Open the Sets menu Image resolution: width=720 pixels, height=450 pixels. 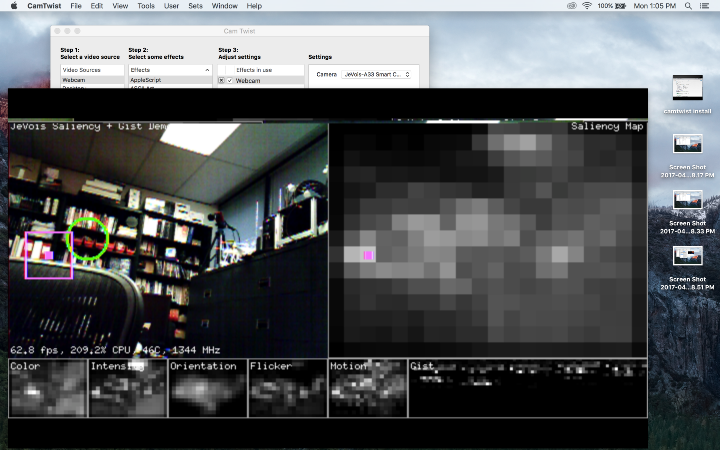pyautogui.click(x=195, y=6)
